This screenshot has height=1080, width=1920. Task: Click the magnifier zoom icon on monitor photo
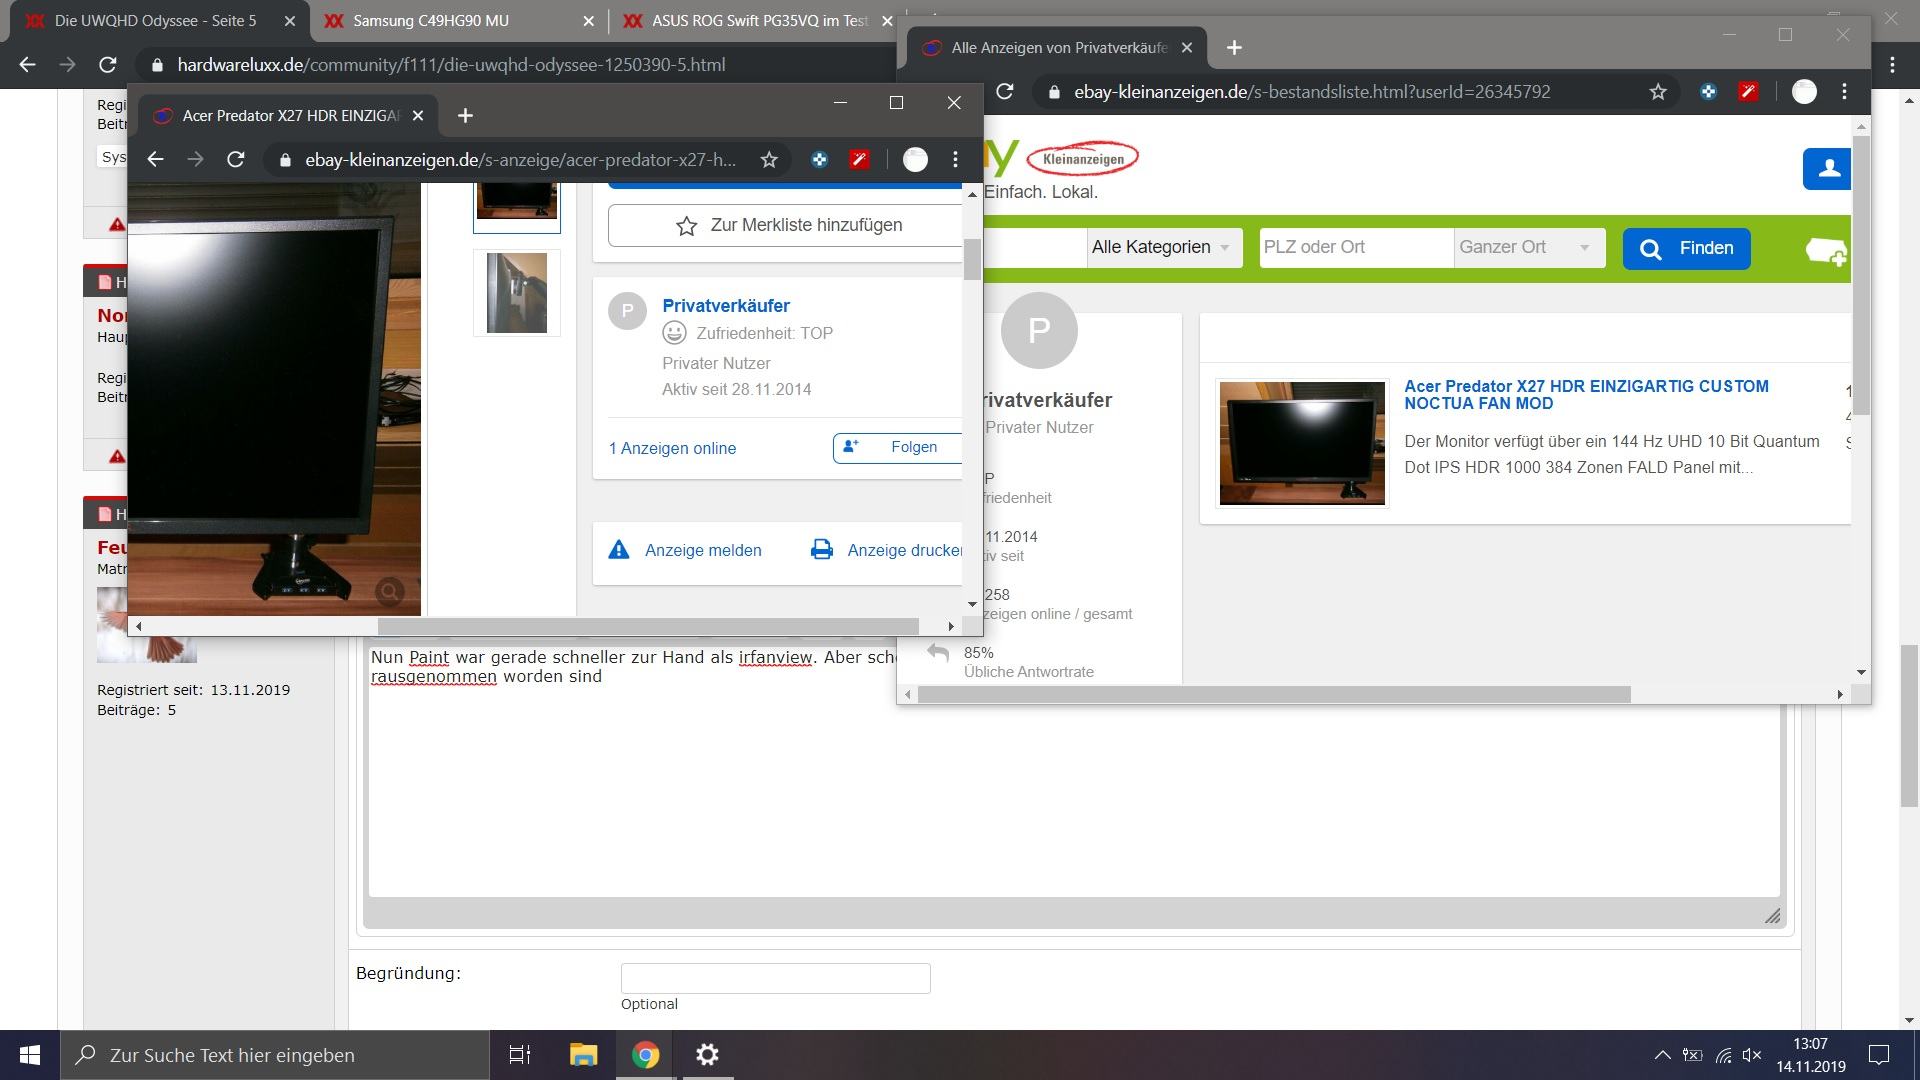pos(390,592)
